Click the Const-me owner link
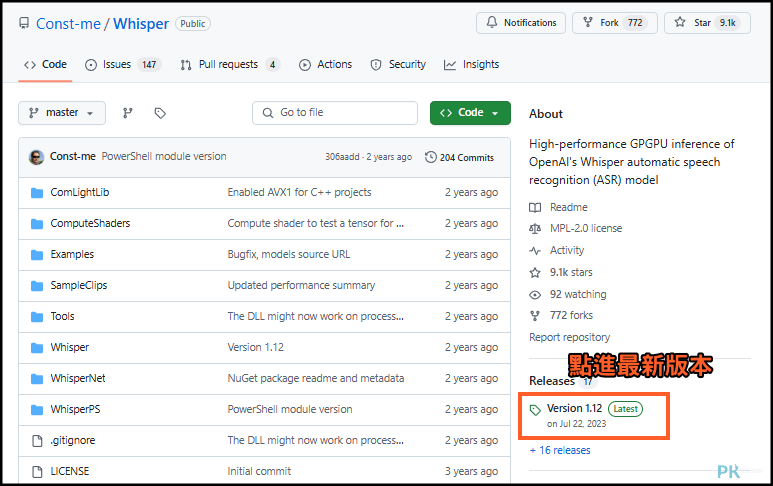Image resolution: width=773 pixels, height=486 pixels. pyautogui.click(x=69, y=24)
